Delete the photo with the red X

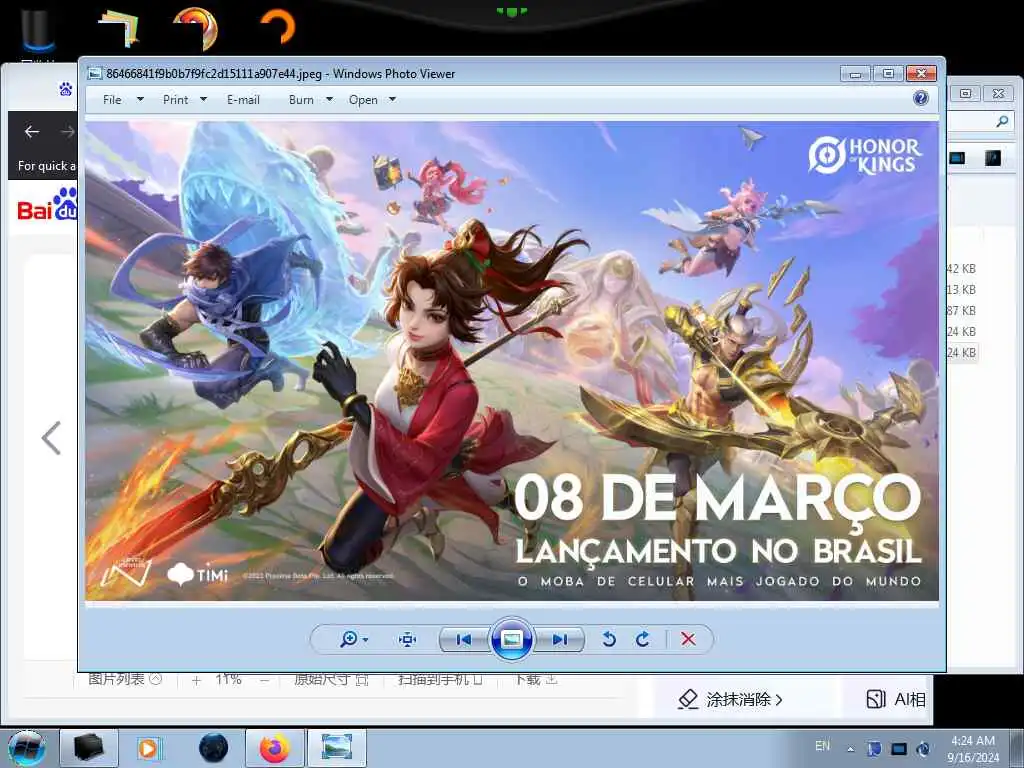pyautogui.click(x=688, y=639)
